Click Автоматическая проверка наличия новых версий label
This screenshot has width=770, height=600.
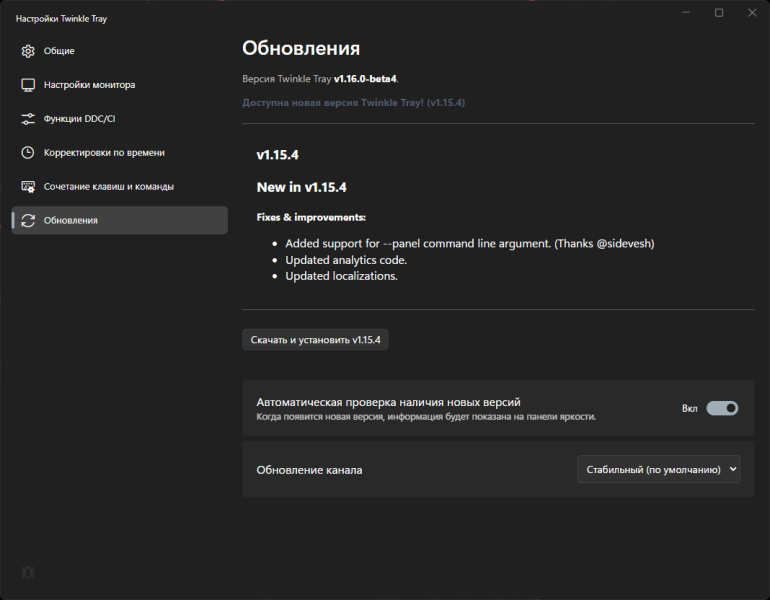tap(388, 402)
